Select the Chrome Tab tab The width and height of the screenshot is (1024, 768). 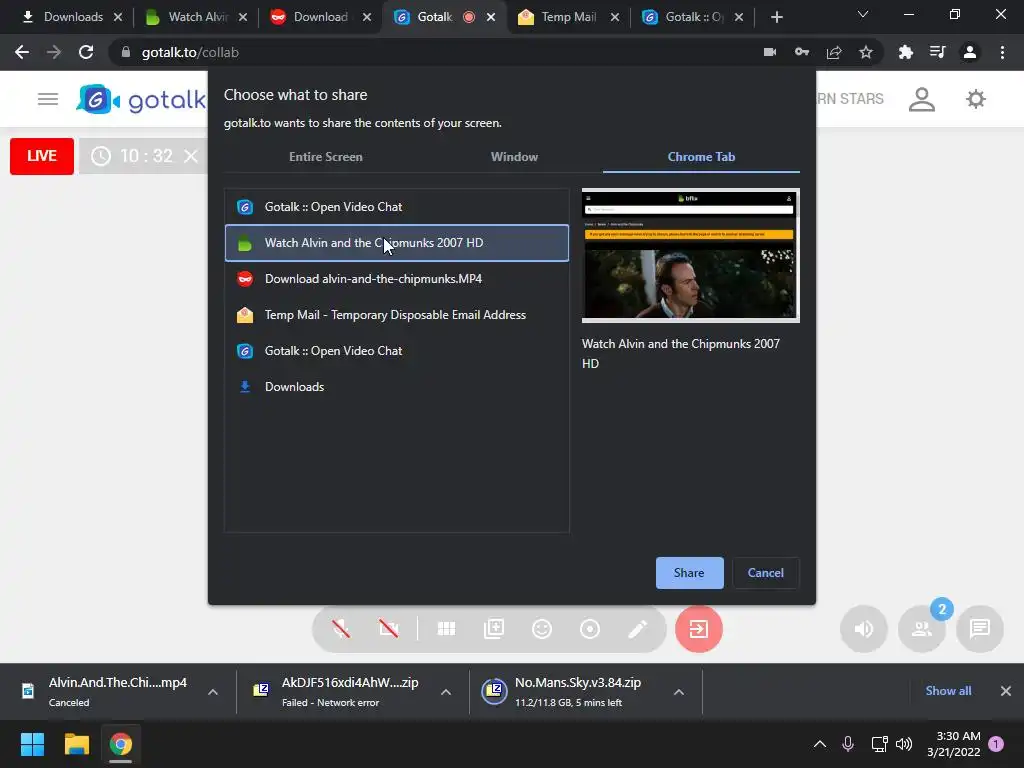pyautogui.click(x=701, y=157)
